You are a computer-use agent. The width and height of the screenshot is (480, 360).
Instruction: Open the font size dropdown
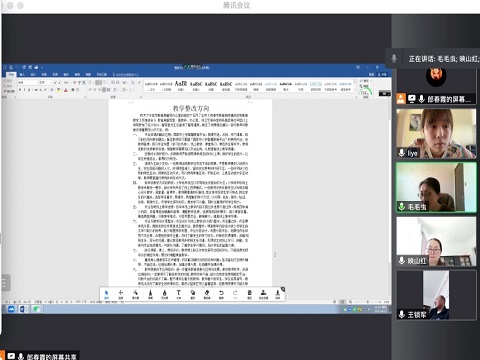click(44, 82)
